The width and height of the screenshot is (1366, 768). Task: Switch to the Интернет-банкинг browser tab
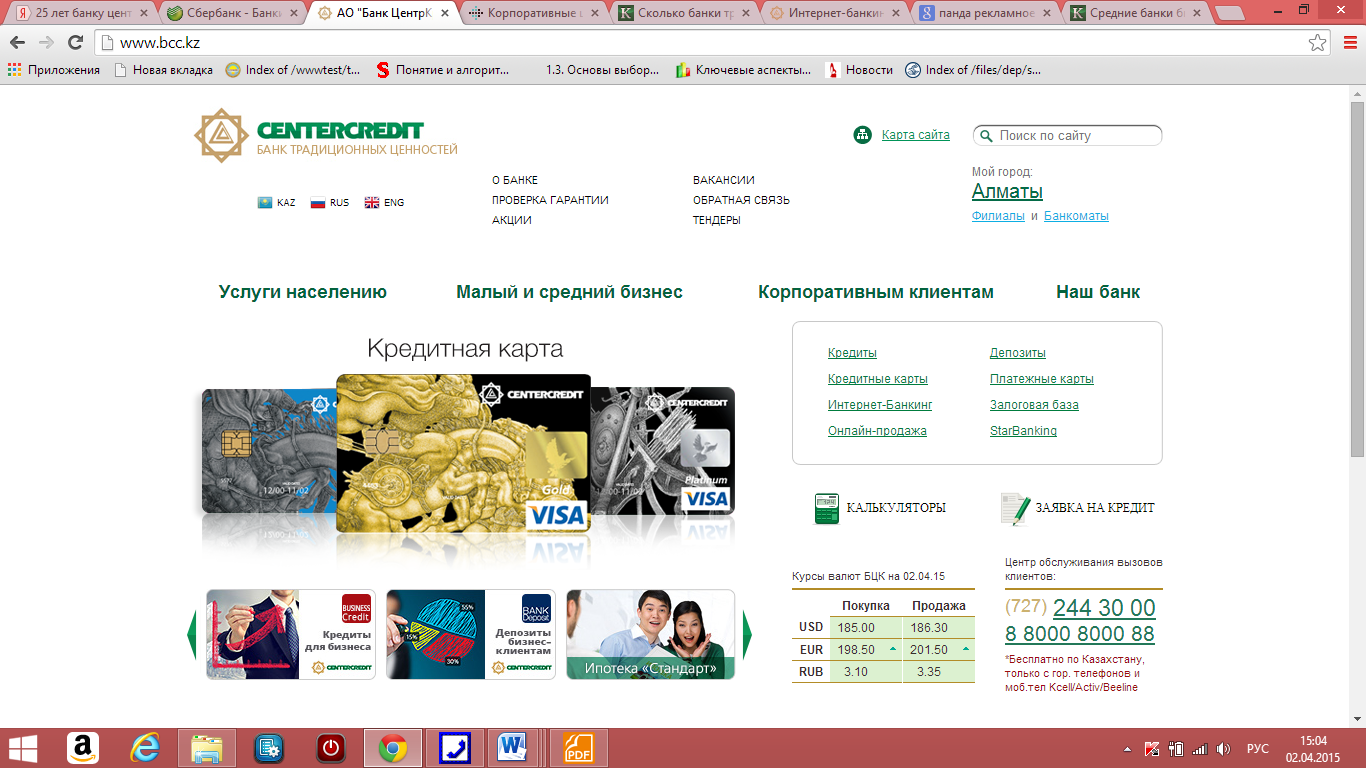click(834, 14)
